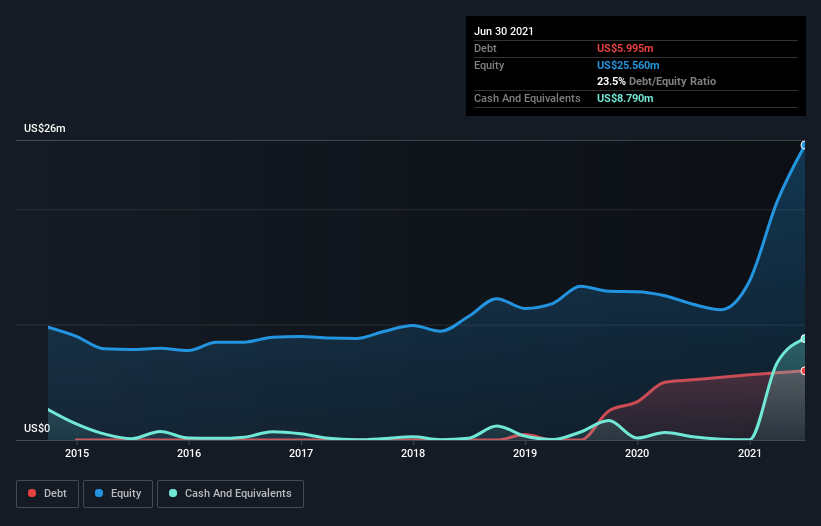Click the US$5.995m debt value
This screenshot has height=526, width=821.
(x=625, y=48)
